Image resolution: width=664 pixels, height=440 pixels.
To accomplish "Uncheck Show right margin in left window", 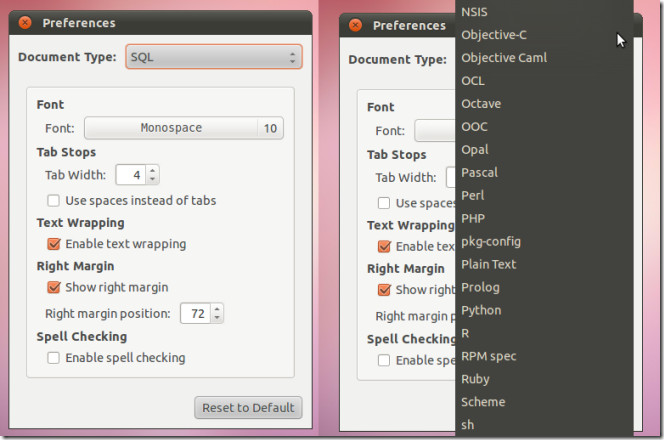I will click(x=53, y=287).
